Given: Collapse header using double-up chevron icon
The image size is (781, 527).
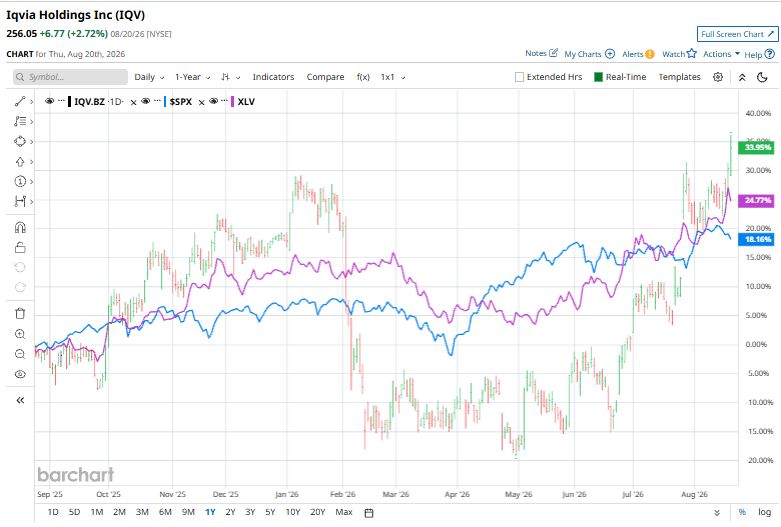Looking at the screenshot, I should coord(742,77).
